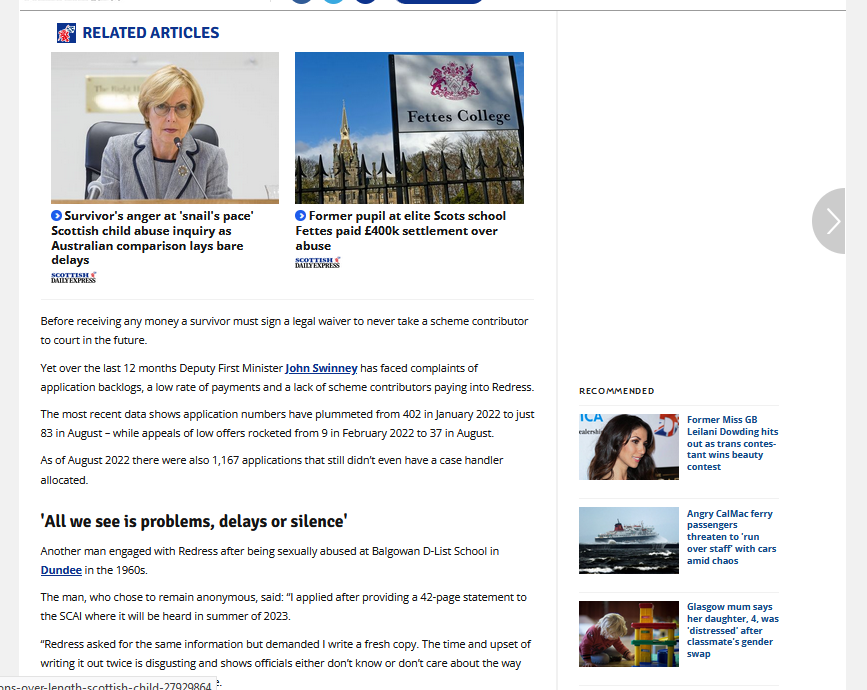This screenshot has height=690, width=867.
Task: Click the Scottish Daily Express logo under the snail's pace article
Action: click(x=74, y=278)
